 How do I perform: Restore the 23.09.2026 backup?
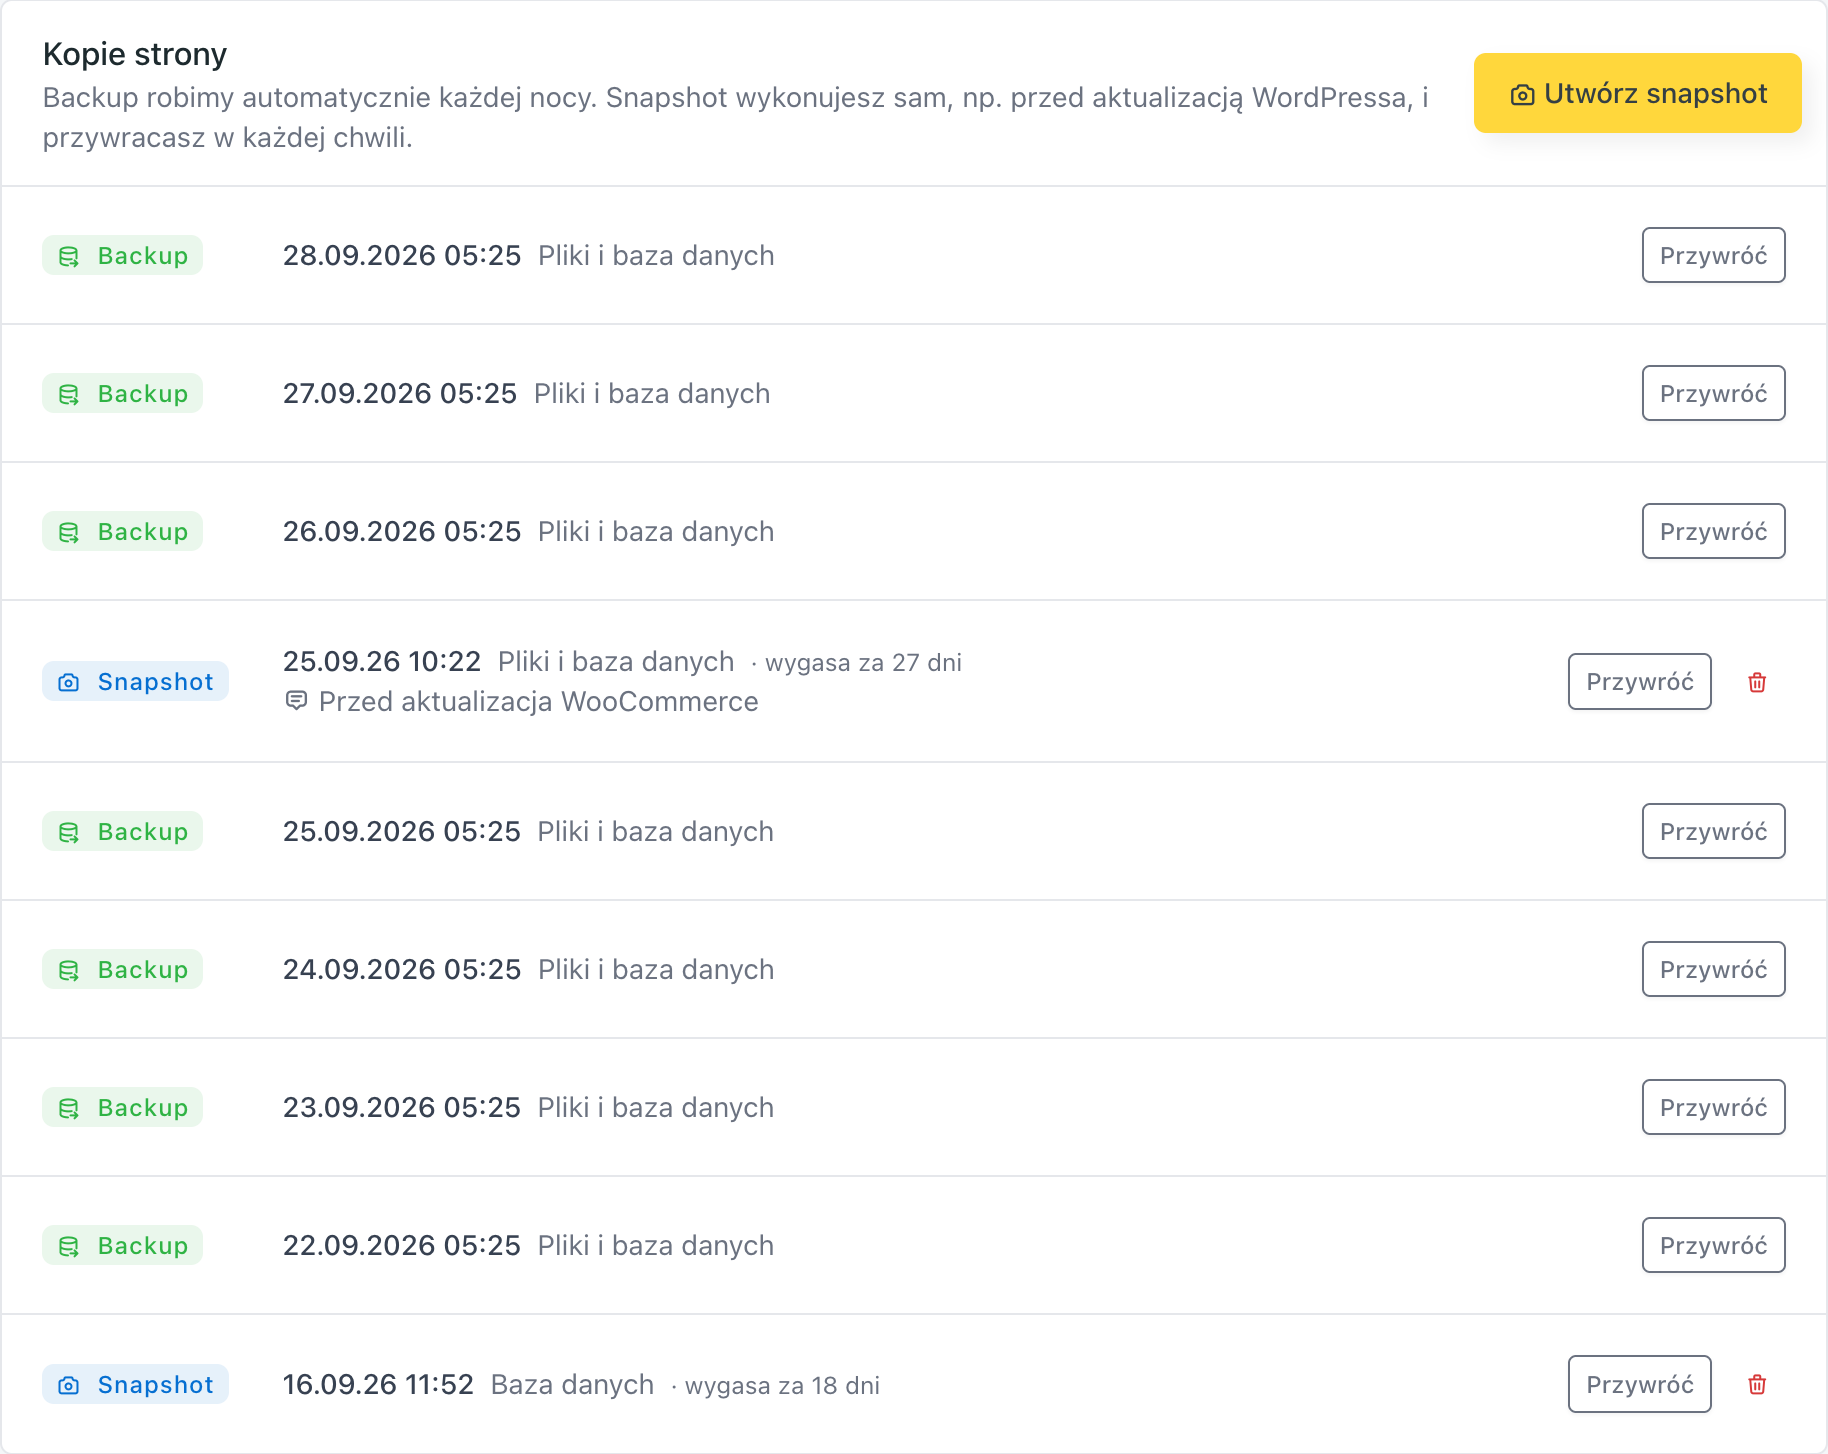click(1713, 1107)
